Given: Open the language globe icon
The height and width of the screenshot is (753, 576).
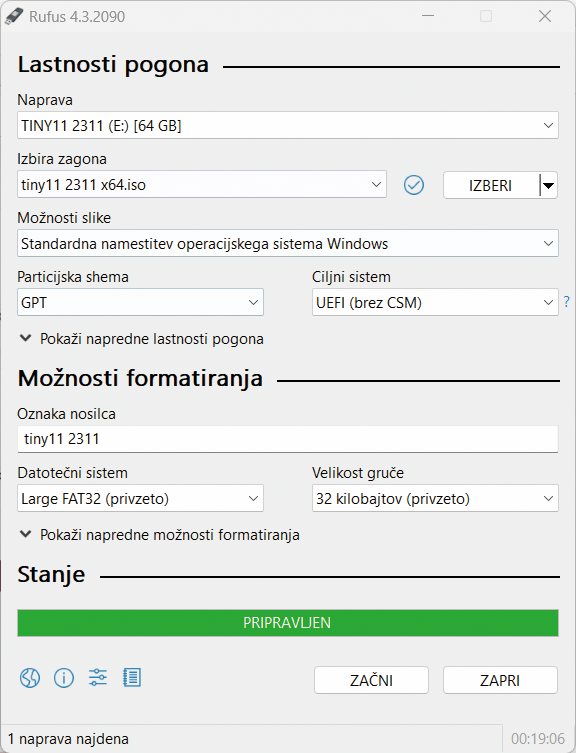Looking at the screenshot, I should tap(30, 678).
